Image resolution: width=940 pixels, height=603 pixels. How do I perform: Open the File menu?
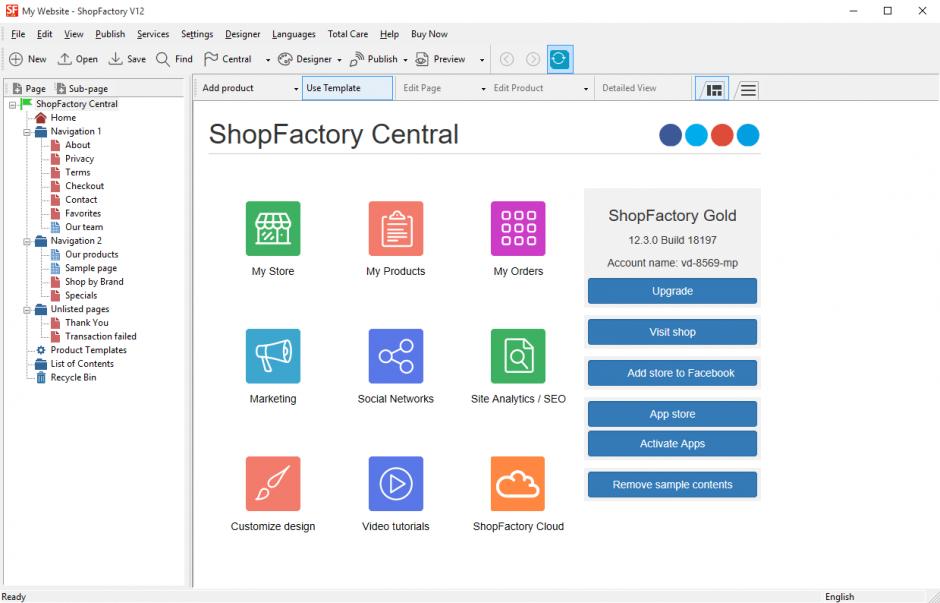(x=18, y=34)
